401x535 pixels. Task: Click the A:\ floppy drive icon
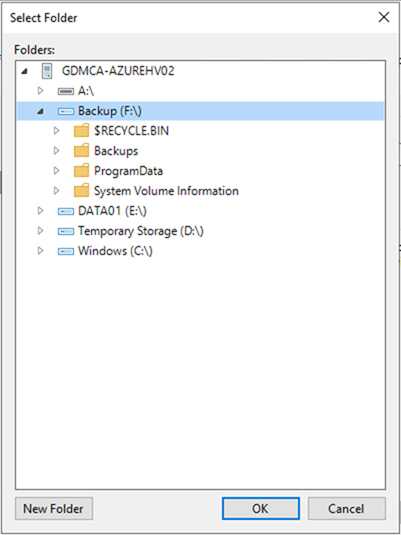[66, 91]
